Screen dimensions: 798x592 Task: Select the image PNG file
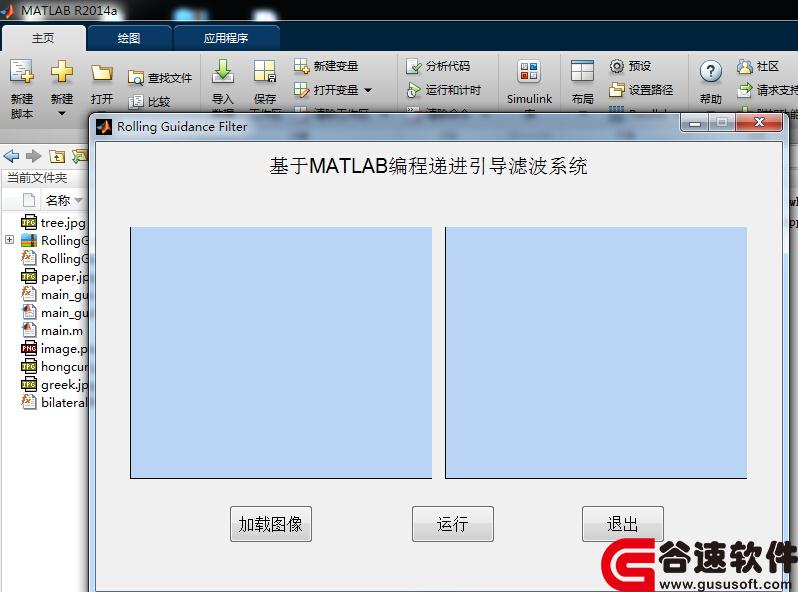pyautogui.click(x=54, y=349)
